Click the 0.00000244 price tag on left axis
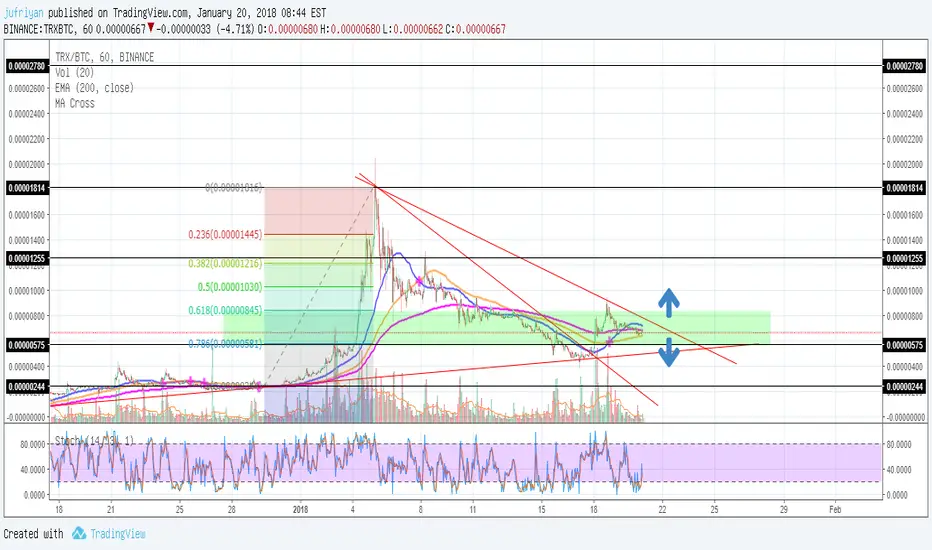 [x=26, y=386]
